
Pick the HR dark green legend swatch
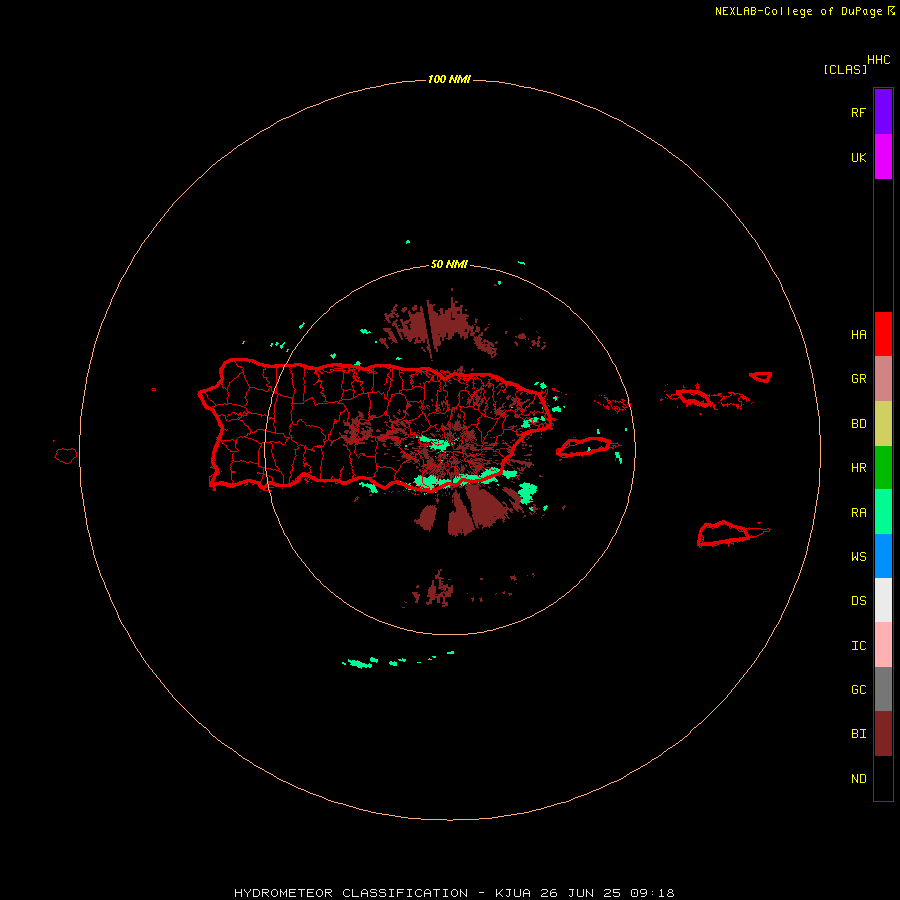point(883,468)
